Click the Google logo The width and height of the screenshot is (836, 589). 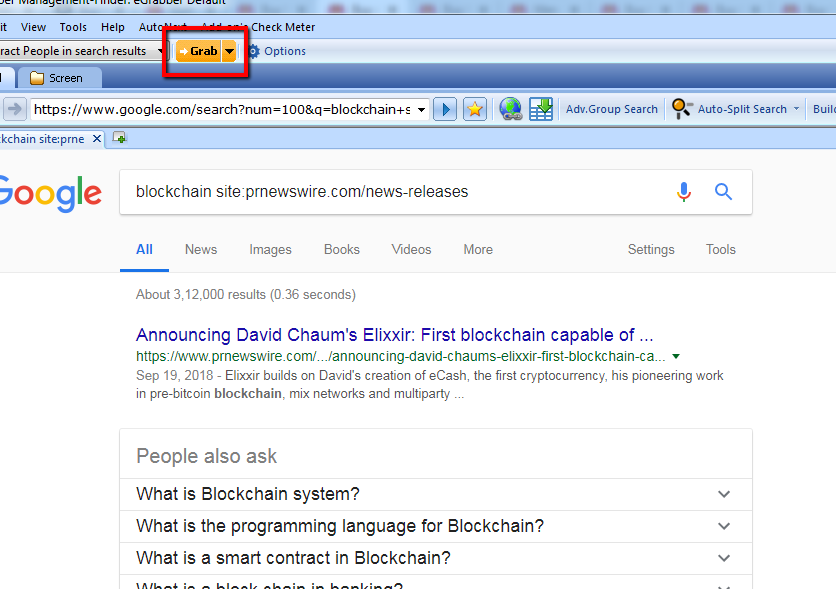click(50, 193)
